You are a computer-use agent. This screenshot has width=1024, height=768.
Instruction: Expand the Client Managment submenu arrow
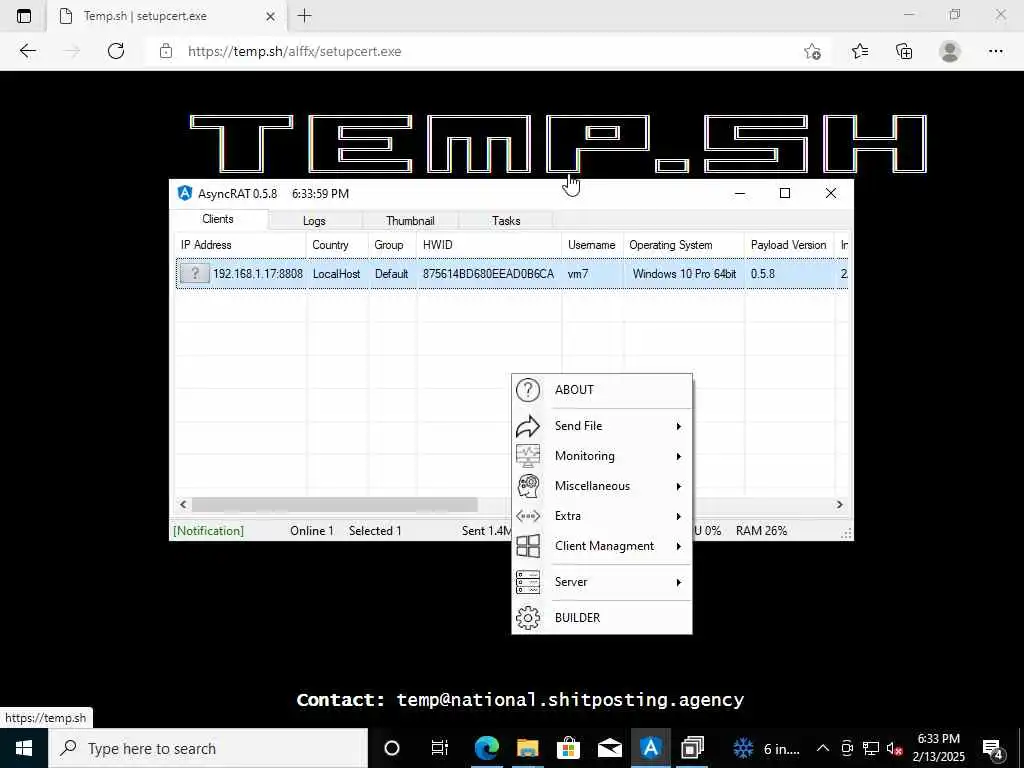679,547
